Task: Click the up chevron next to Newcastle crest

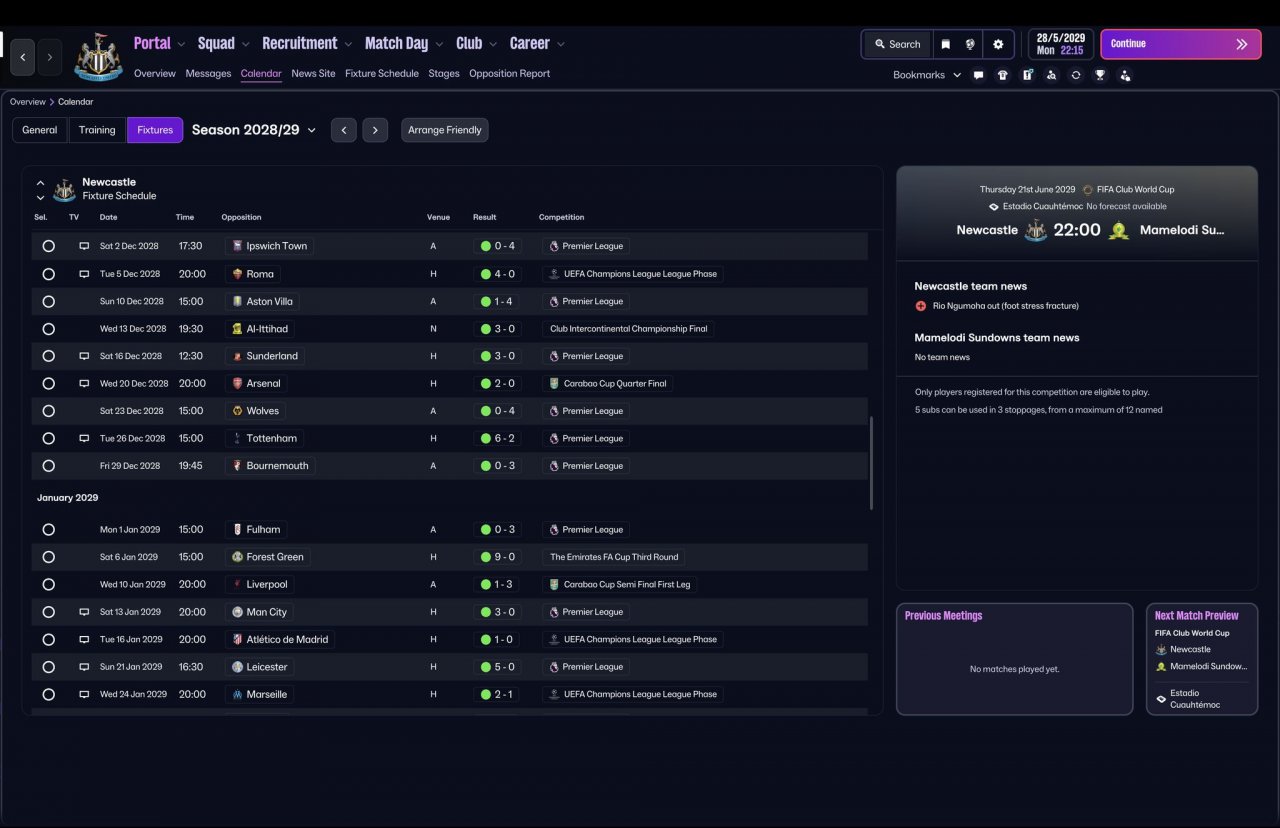Action: pyautogui.click(x=40, y=183)
